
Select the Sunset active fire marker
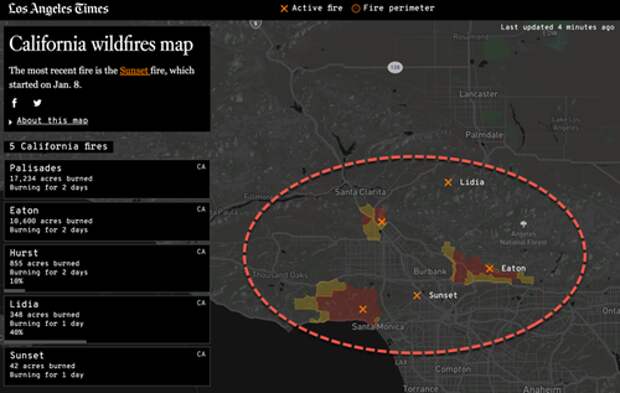pos(417,296)
